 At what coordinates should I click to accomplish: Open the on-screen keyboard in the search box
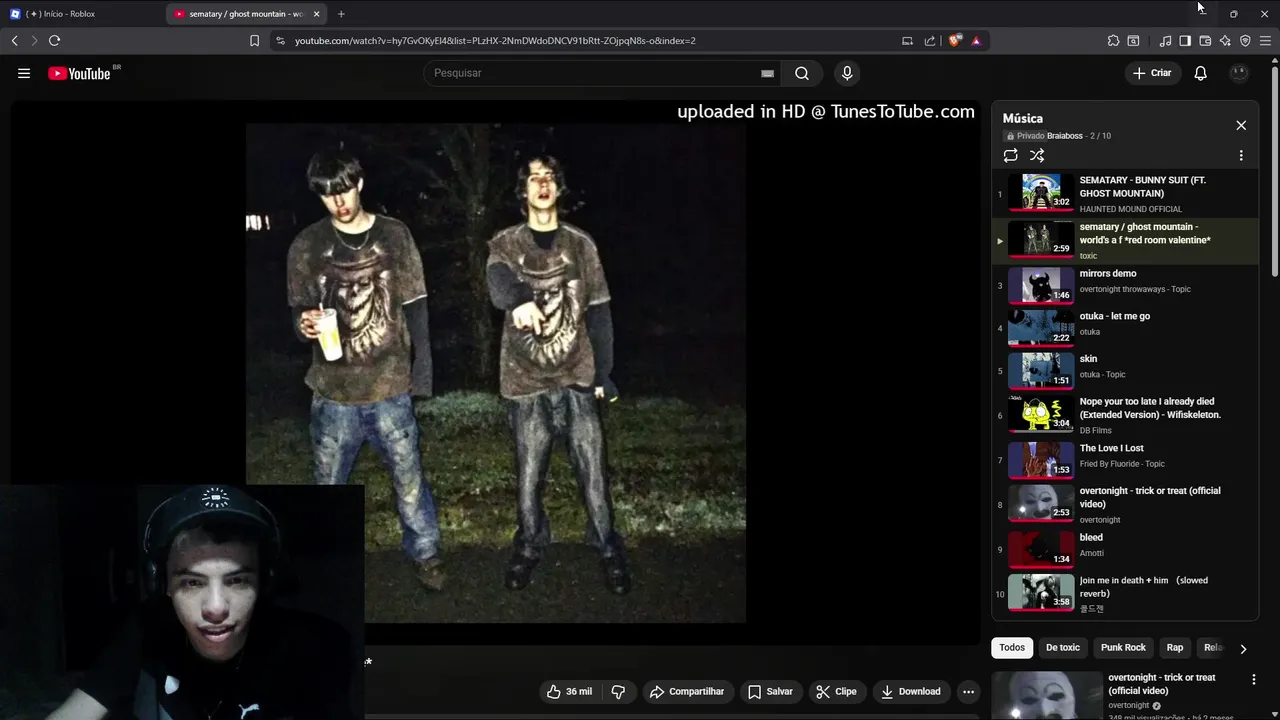(767, 73)
